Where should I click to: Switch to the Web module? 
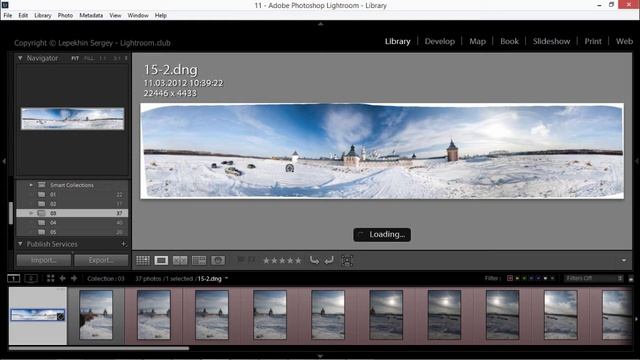624,41
